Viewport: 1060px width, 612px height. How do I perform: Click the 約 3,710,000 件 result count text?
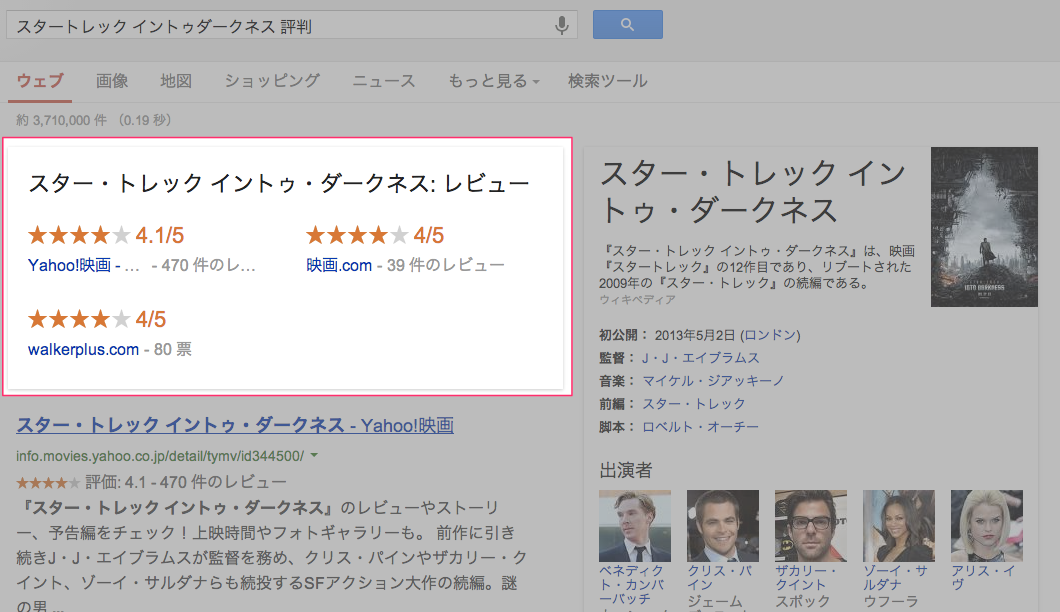[62, 120]
